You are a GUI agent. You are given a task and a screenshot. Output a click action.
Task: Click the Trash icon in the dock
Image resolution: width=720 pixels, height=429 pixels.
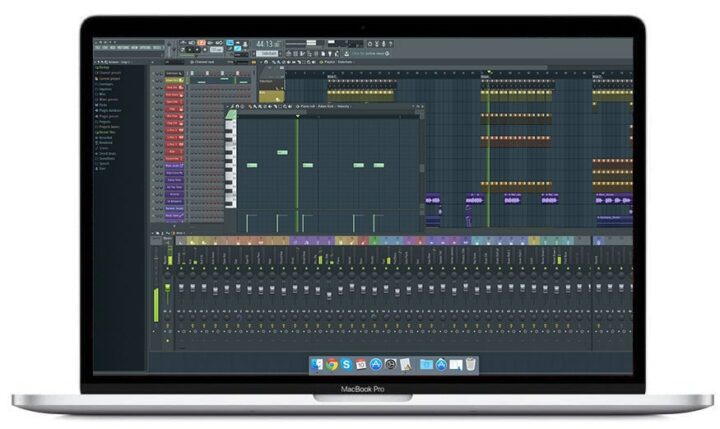point(470,365)
